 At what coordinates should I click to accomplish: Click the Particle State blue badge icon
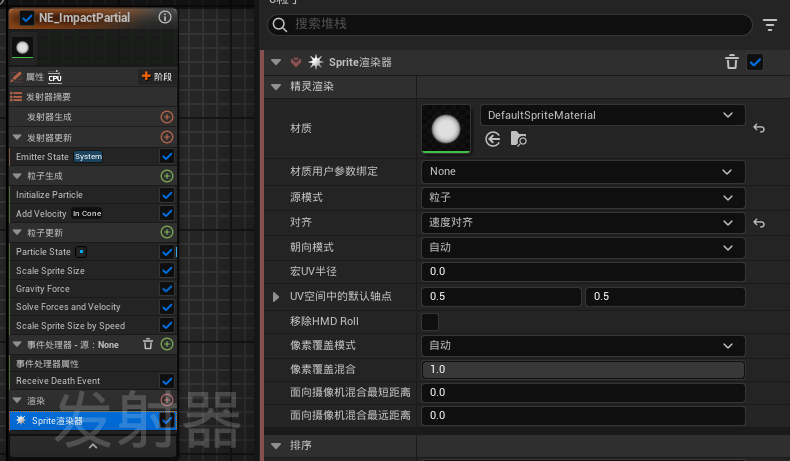pyautogui.click(x=81, y=251)
